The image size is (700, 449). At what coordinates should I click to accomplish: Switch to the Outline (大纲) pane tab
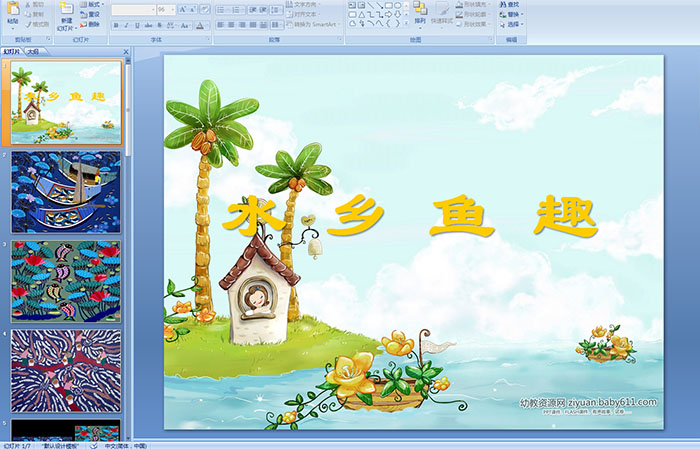tap(33, 51)
